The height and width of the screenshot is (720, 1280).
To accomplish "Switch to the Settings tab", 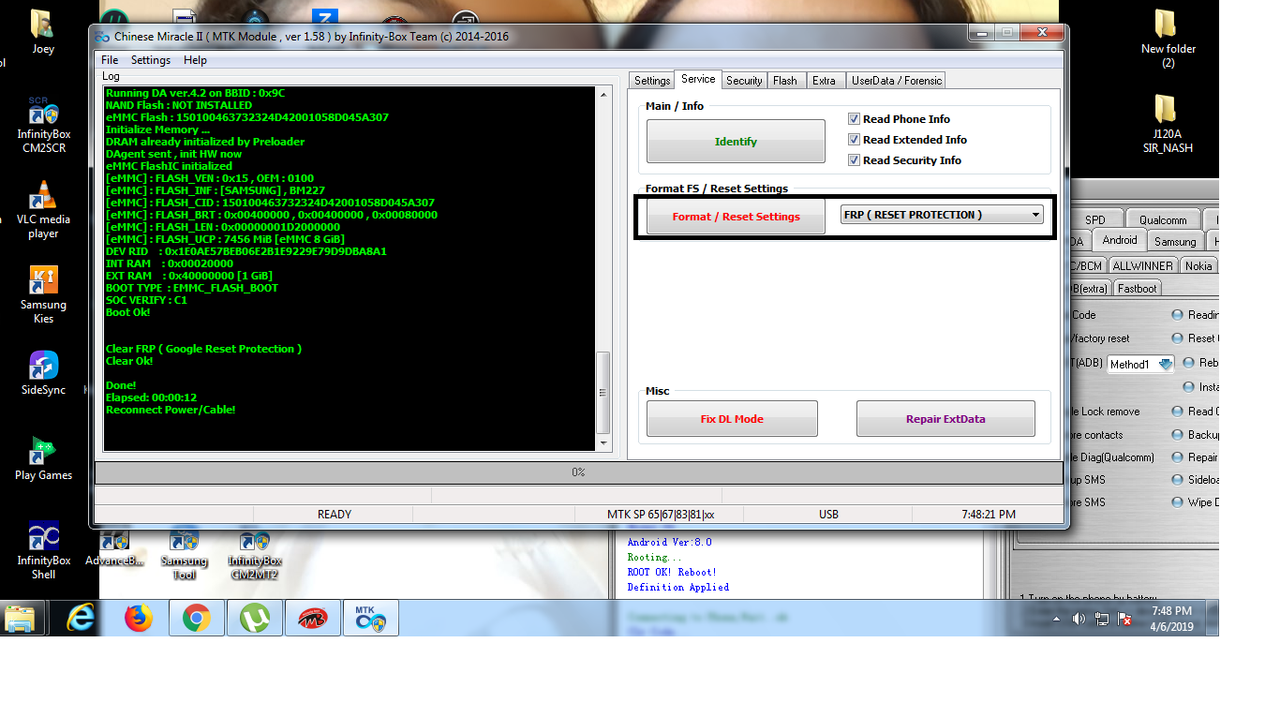I will pos(652,81).
